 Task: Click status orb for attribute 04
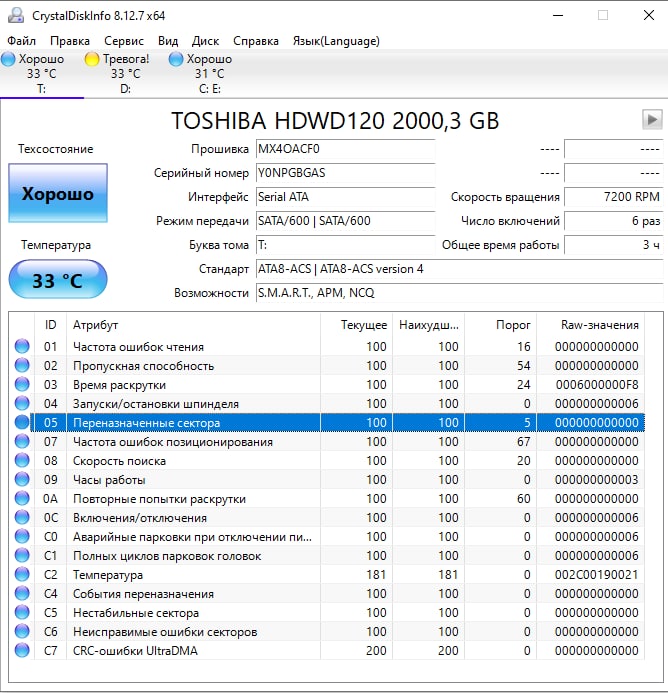22,403
